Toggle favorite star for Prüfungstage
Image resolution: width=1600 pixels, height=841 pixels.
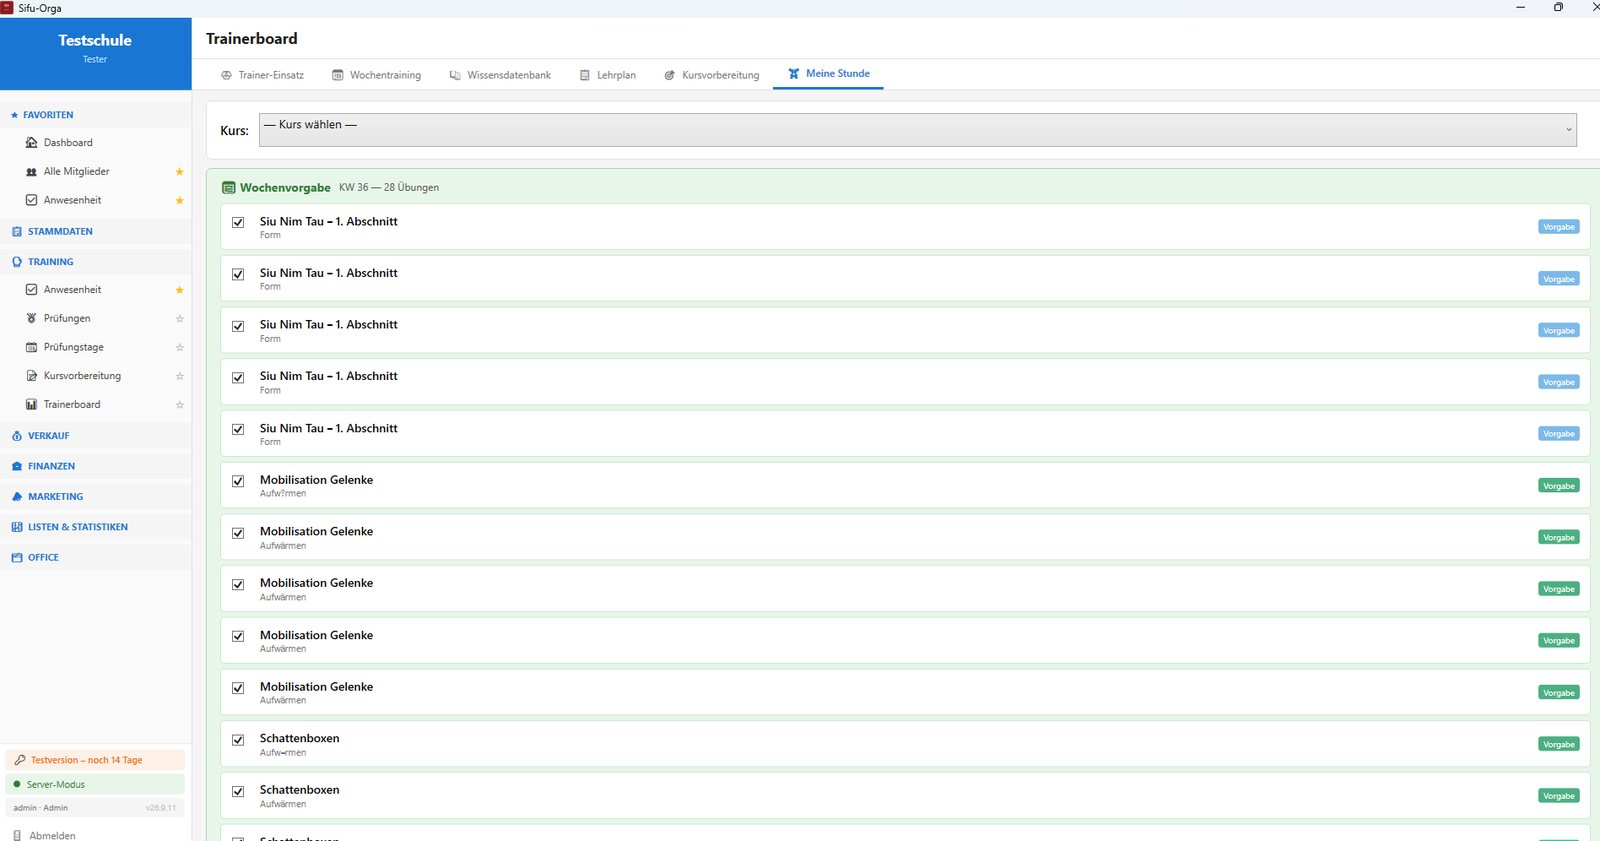pos(179,348)
